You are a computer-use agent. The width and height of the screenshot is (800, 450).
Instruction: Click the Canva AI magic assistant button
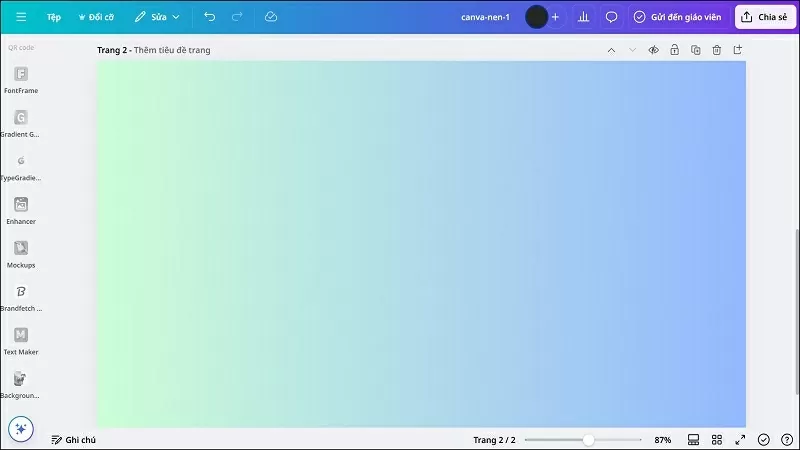pos(21,429)
